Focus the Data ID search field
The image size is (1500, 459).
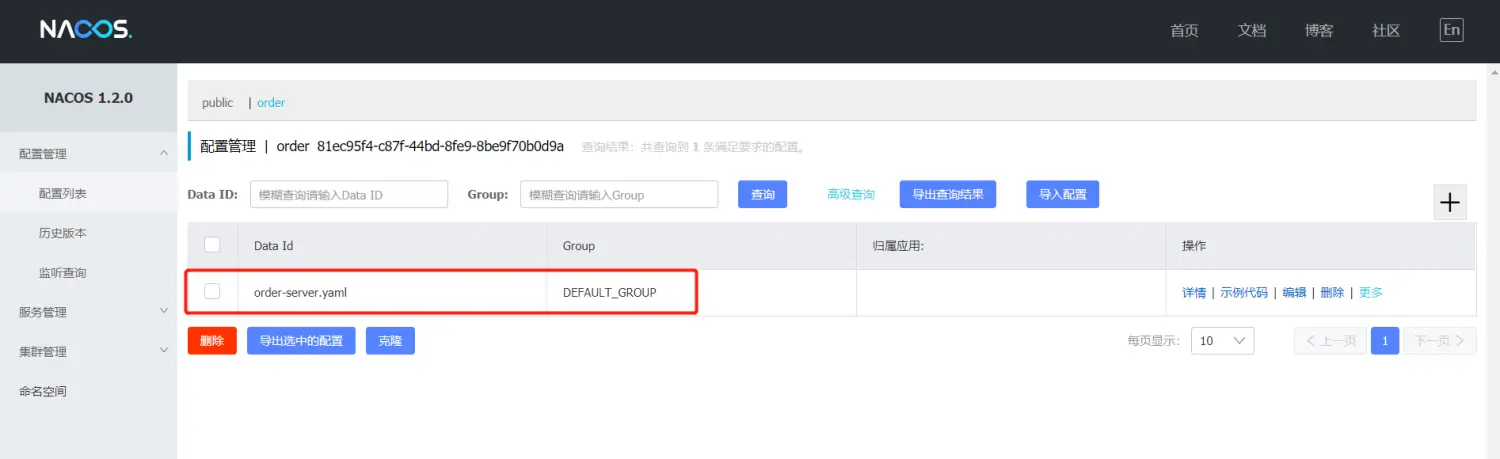[348, 194]
